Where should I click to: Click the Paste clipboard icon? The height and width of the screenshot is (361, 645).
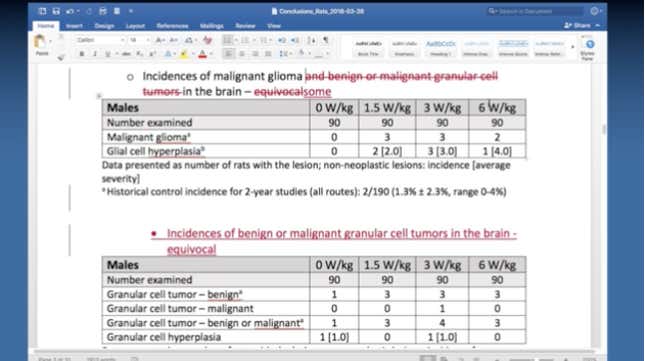(x=40, y=42)
